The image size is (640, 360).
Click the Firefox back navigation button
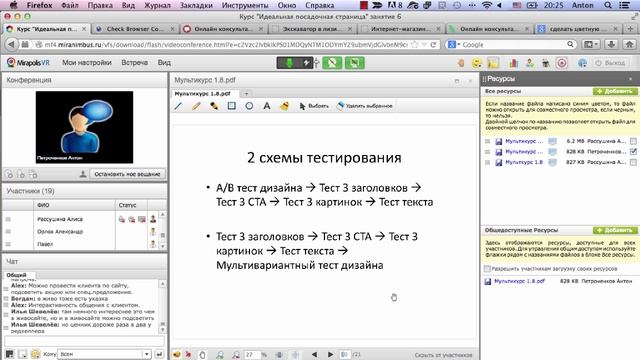click(11, 44)
